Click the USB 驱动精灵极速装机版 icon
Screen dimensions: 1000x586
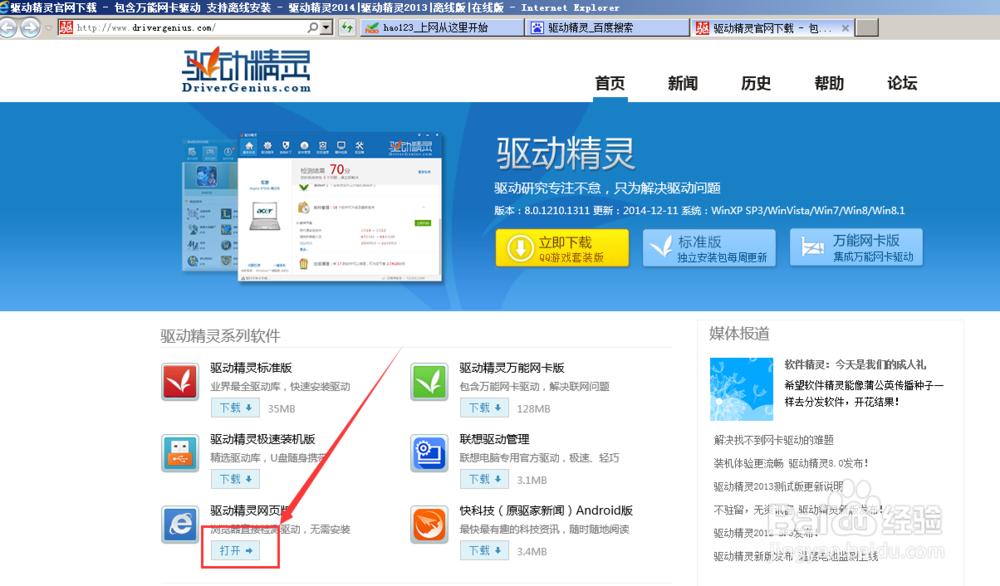pos(180,453)
